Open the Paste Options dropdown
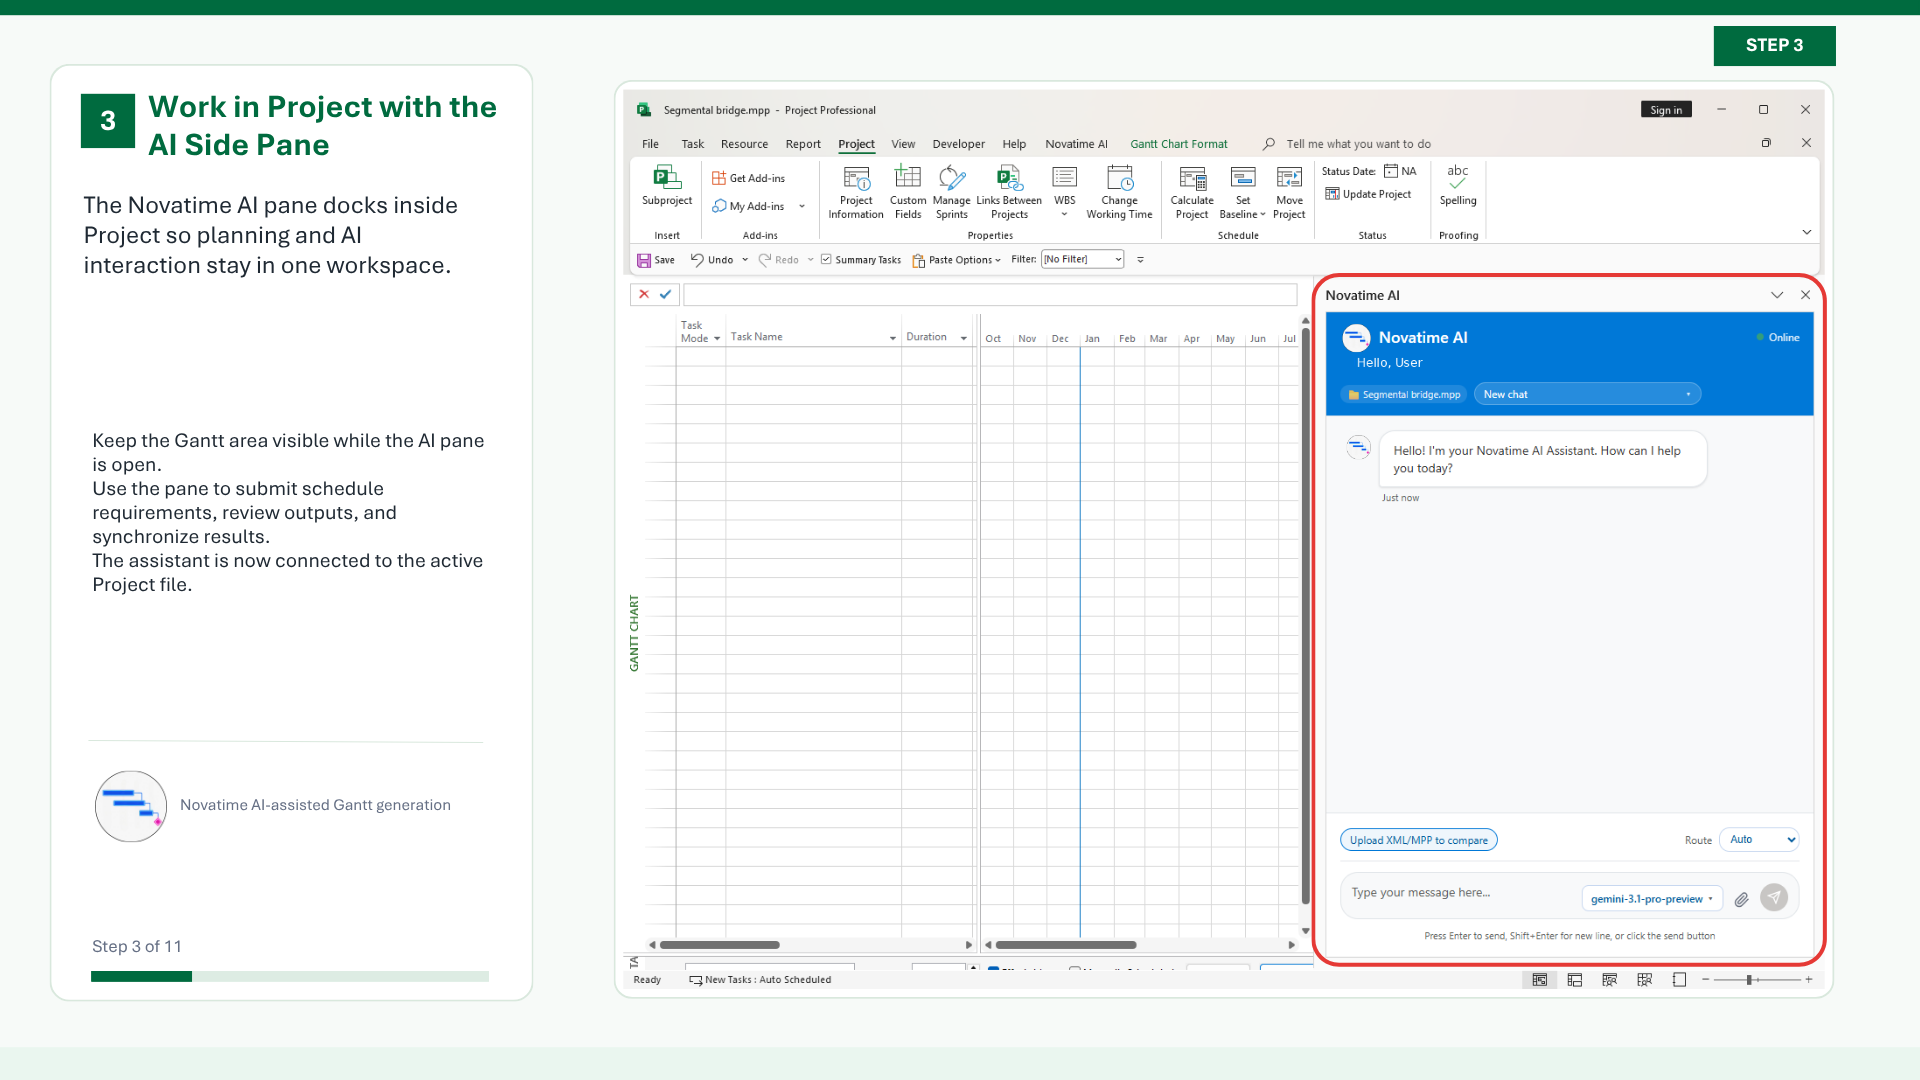Screen dimensions: 1920x1080 [957, 260]
